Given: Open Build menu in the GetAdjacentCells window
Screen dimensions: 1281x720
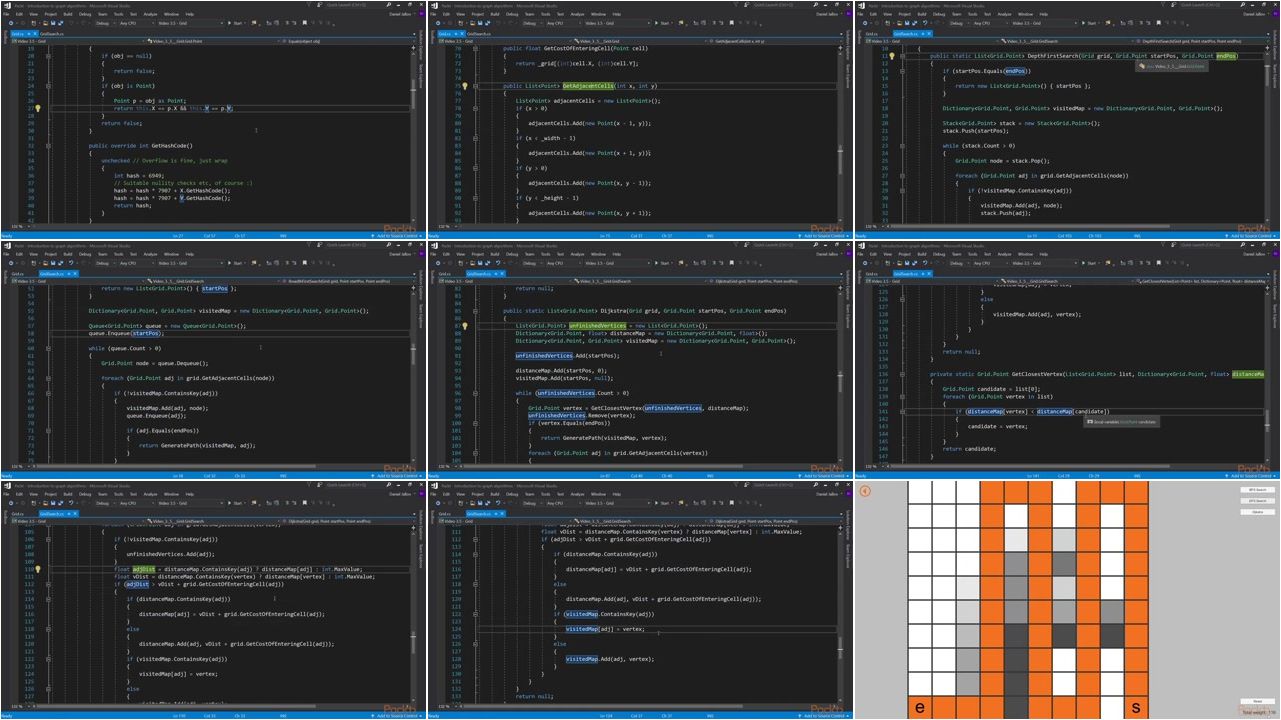Looking at the screenshot, I should (495, 15).
